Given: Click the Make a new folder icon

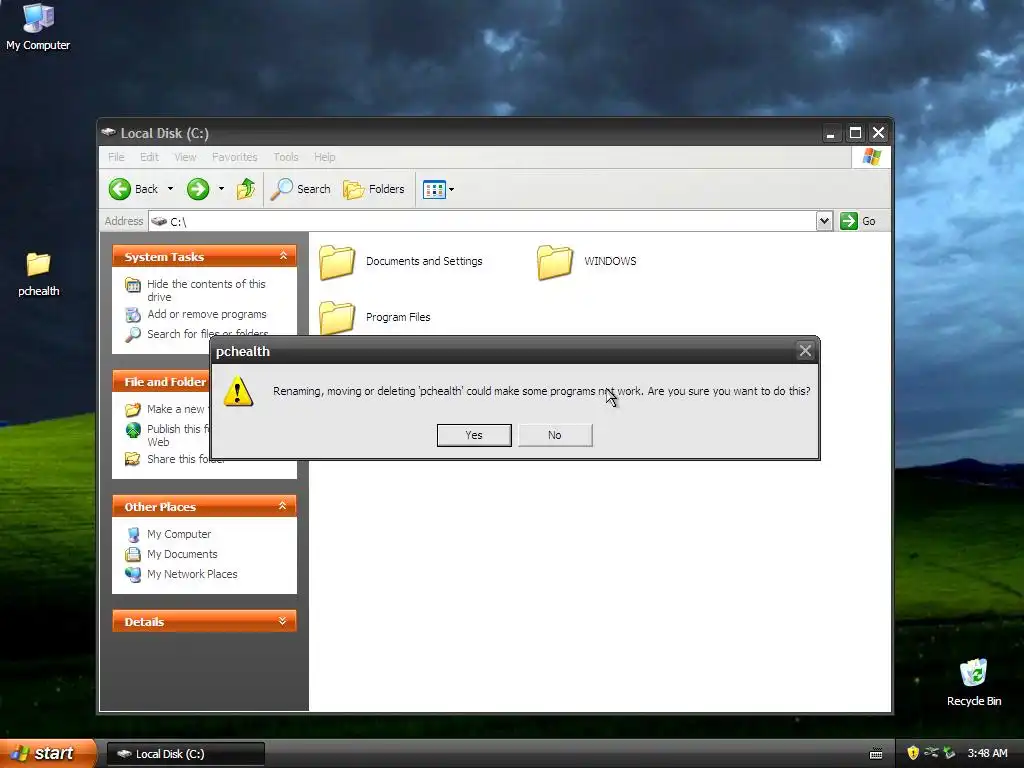Looking at the screenshot, I should point(133,409).
